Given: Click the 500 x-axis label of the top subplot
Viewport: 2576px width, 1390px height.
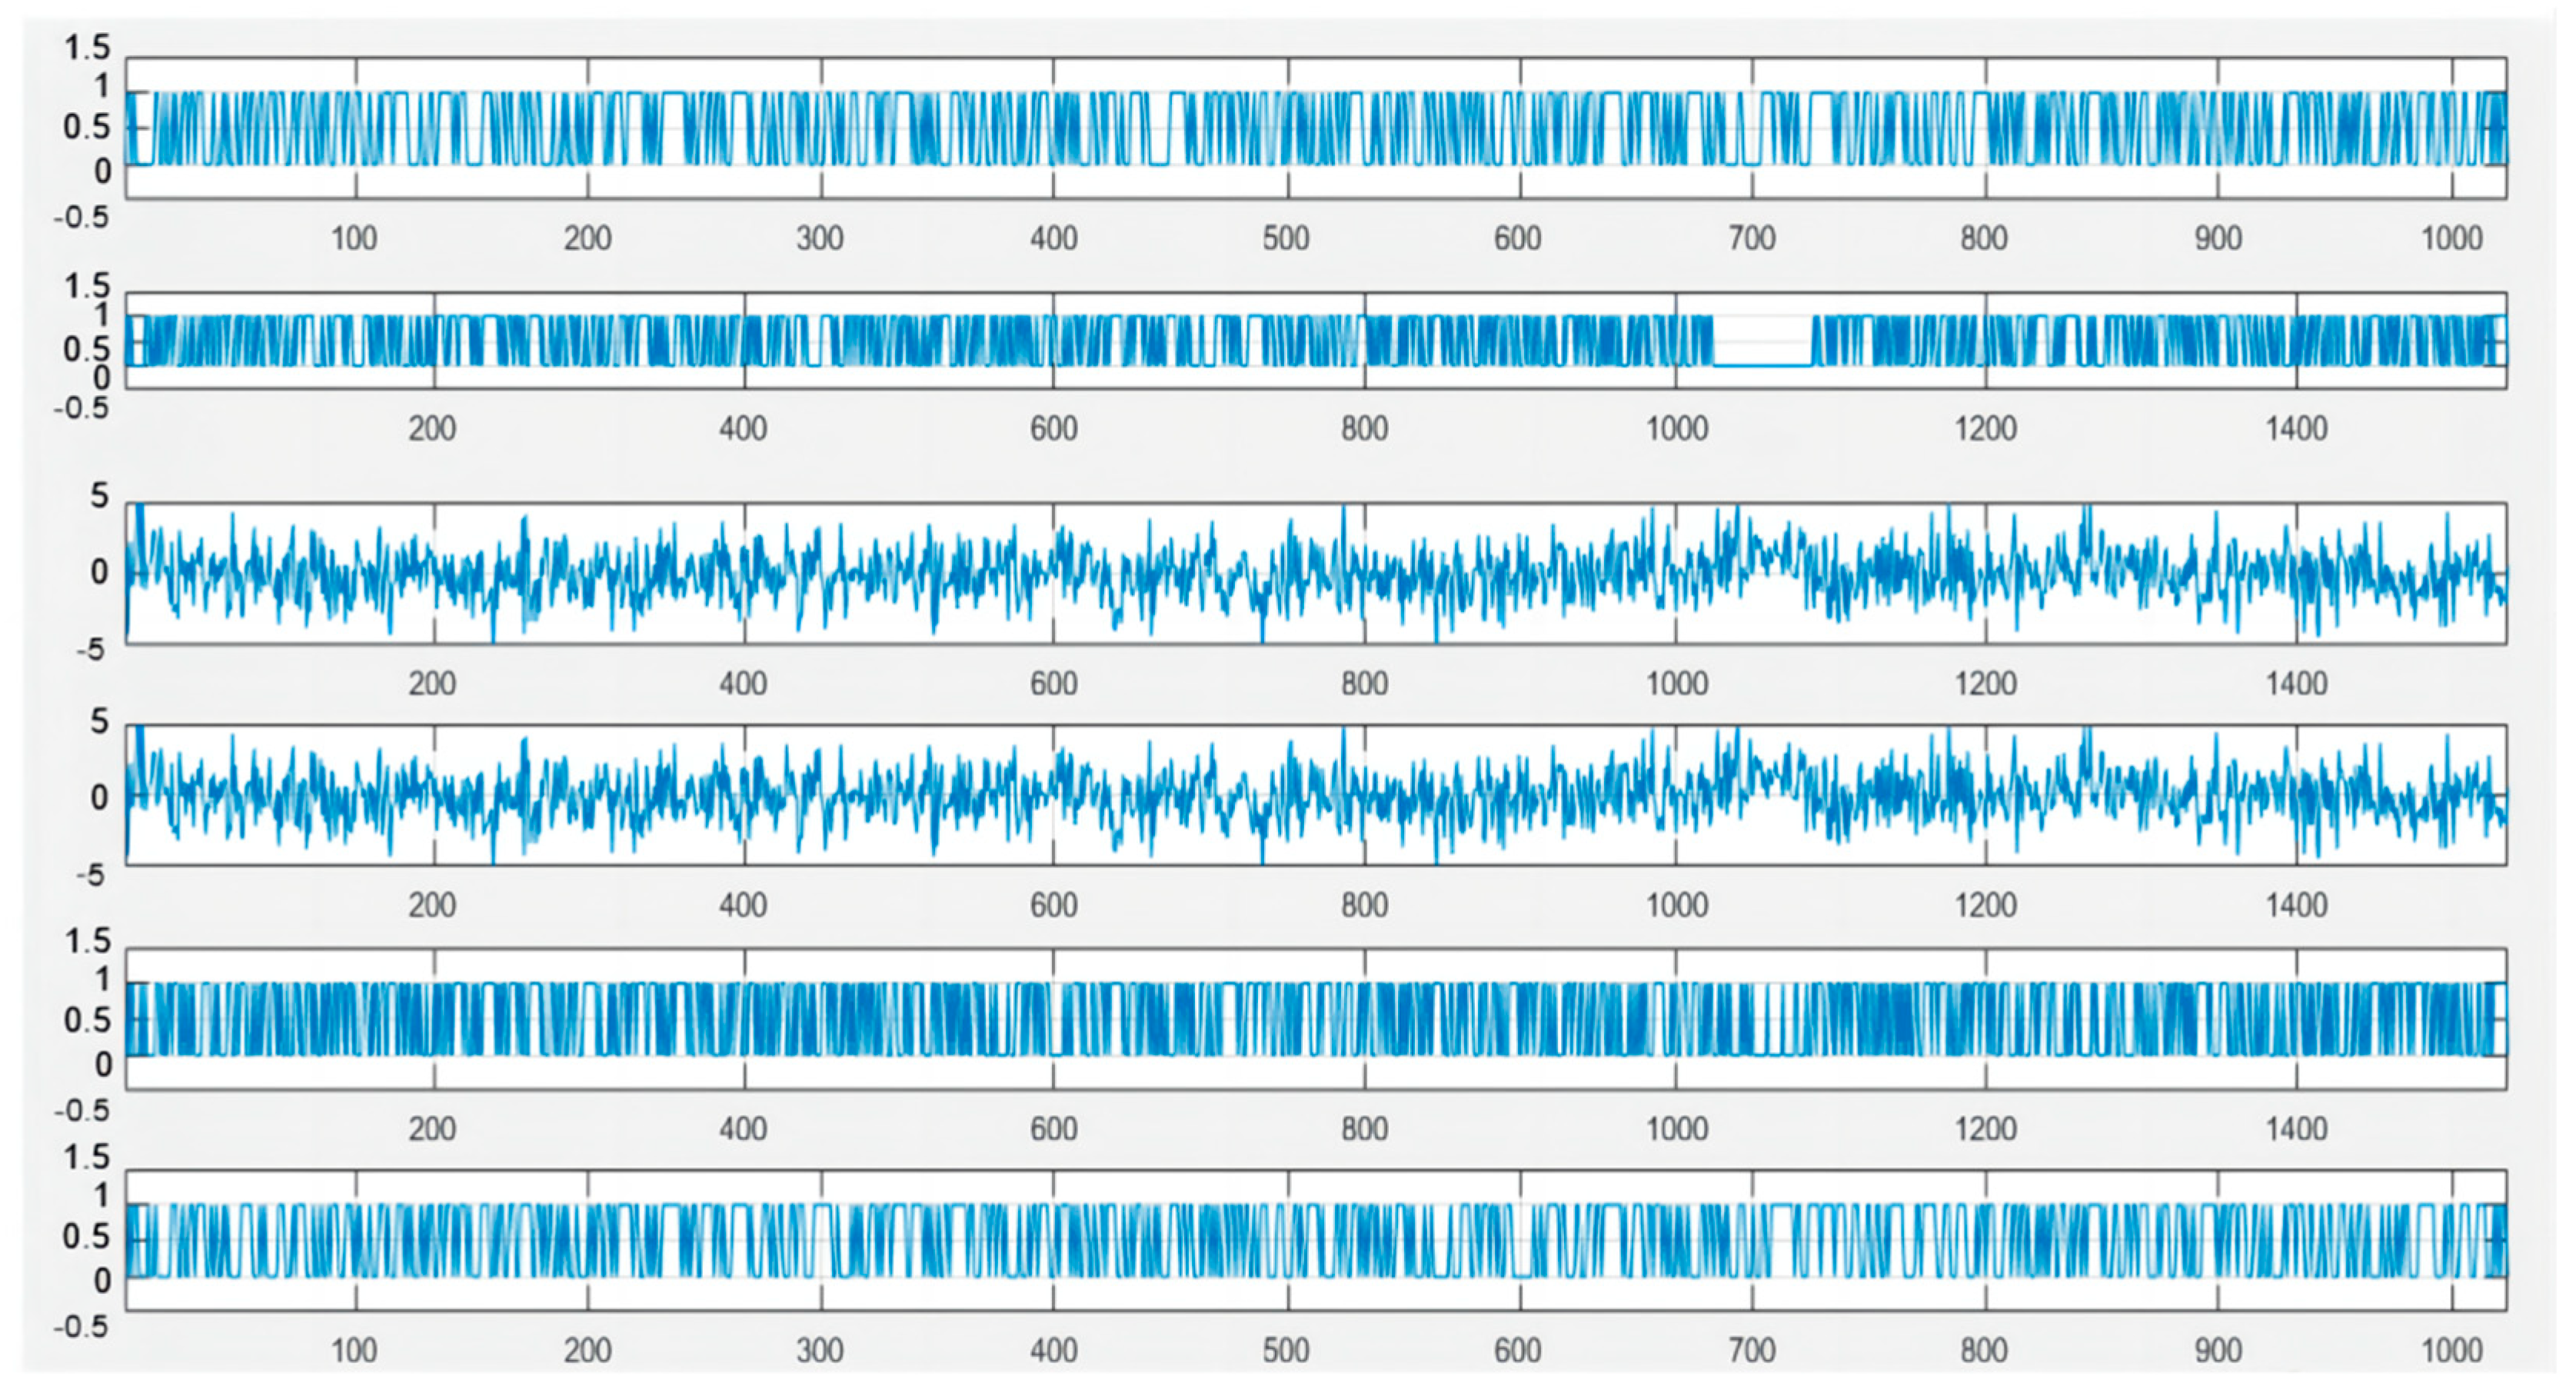Looking at the screenshot, I should [x=1285, y=238].
